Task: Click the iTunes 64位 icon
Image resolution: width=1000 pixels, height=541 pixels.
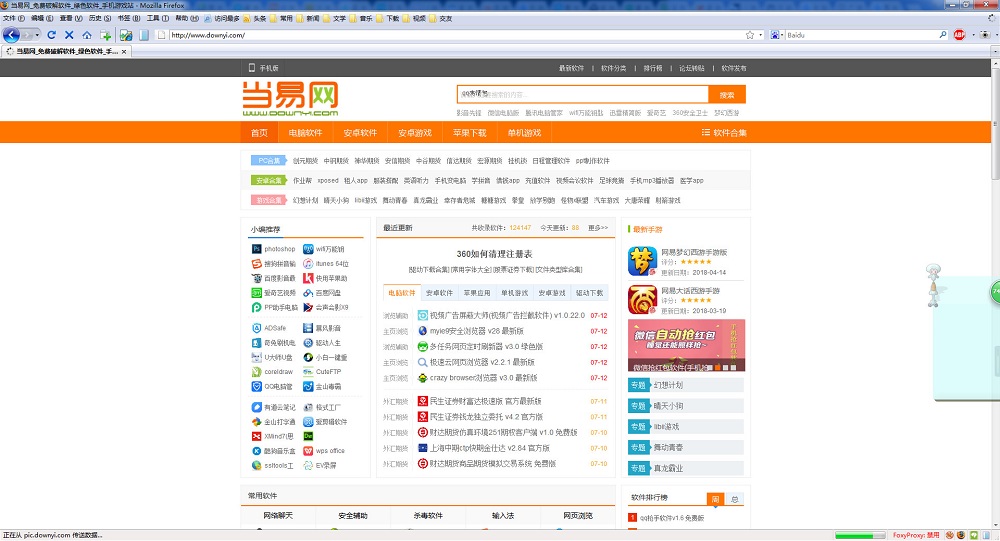Action: pyautogui.click(x=308, y=264)
